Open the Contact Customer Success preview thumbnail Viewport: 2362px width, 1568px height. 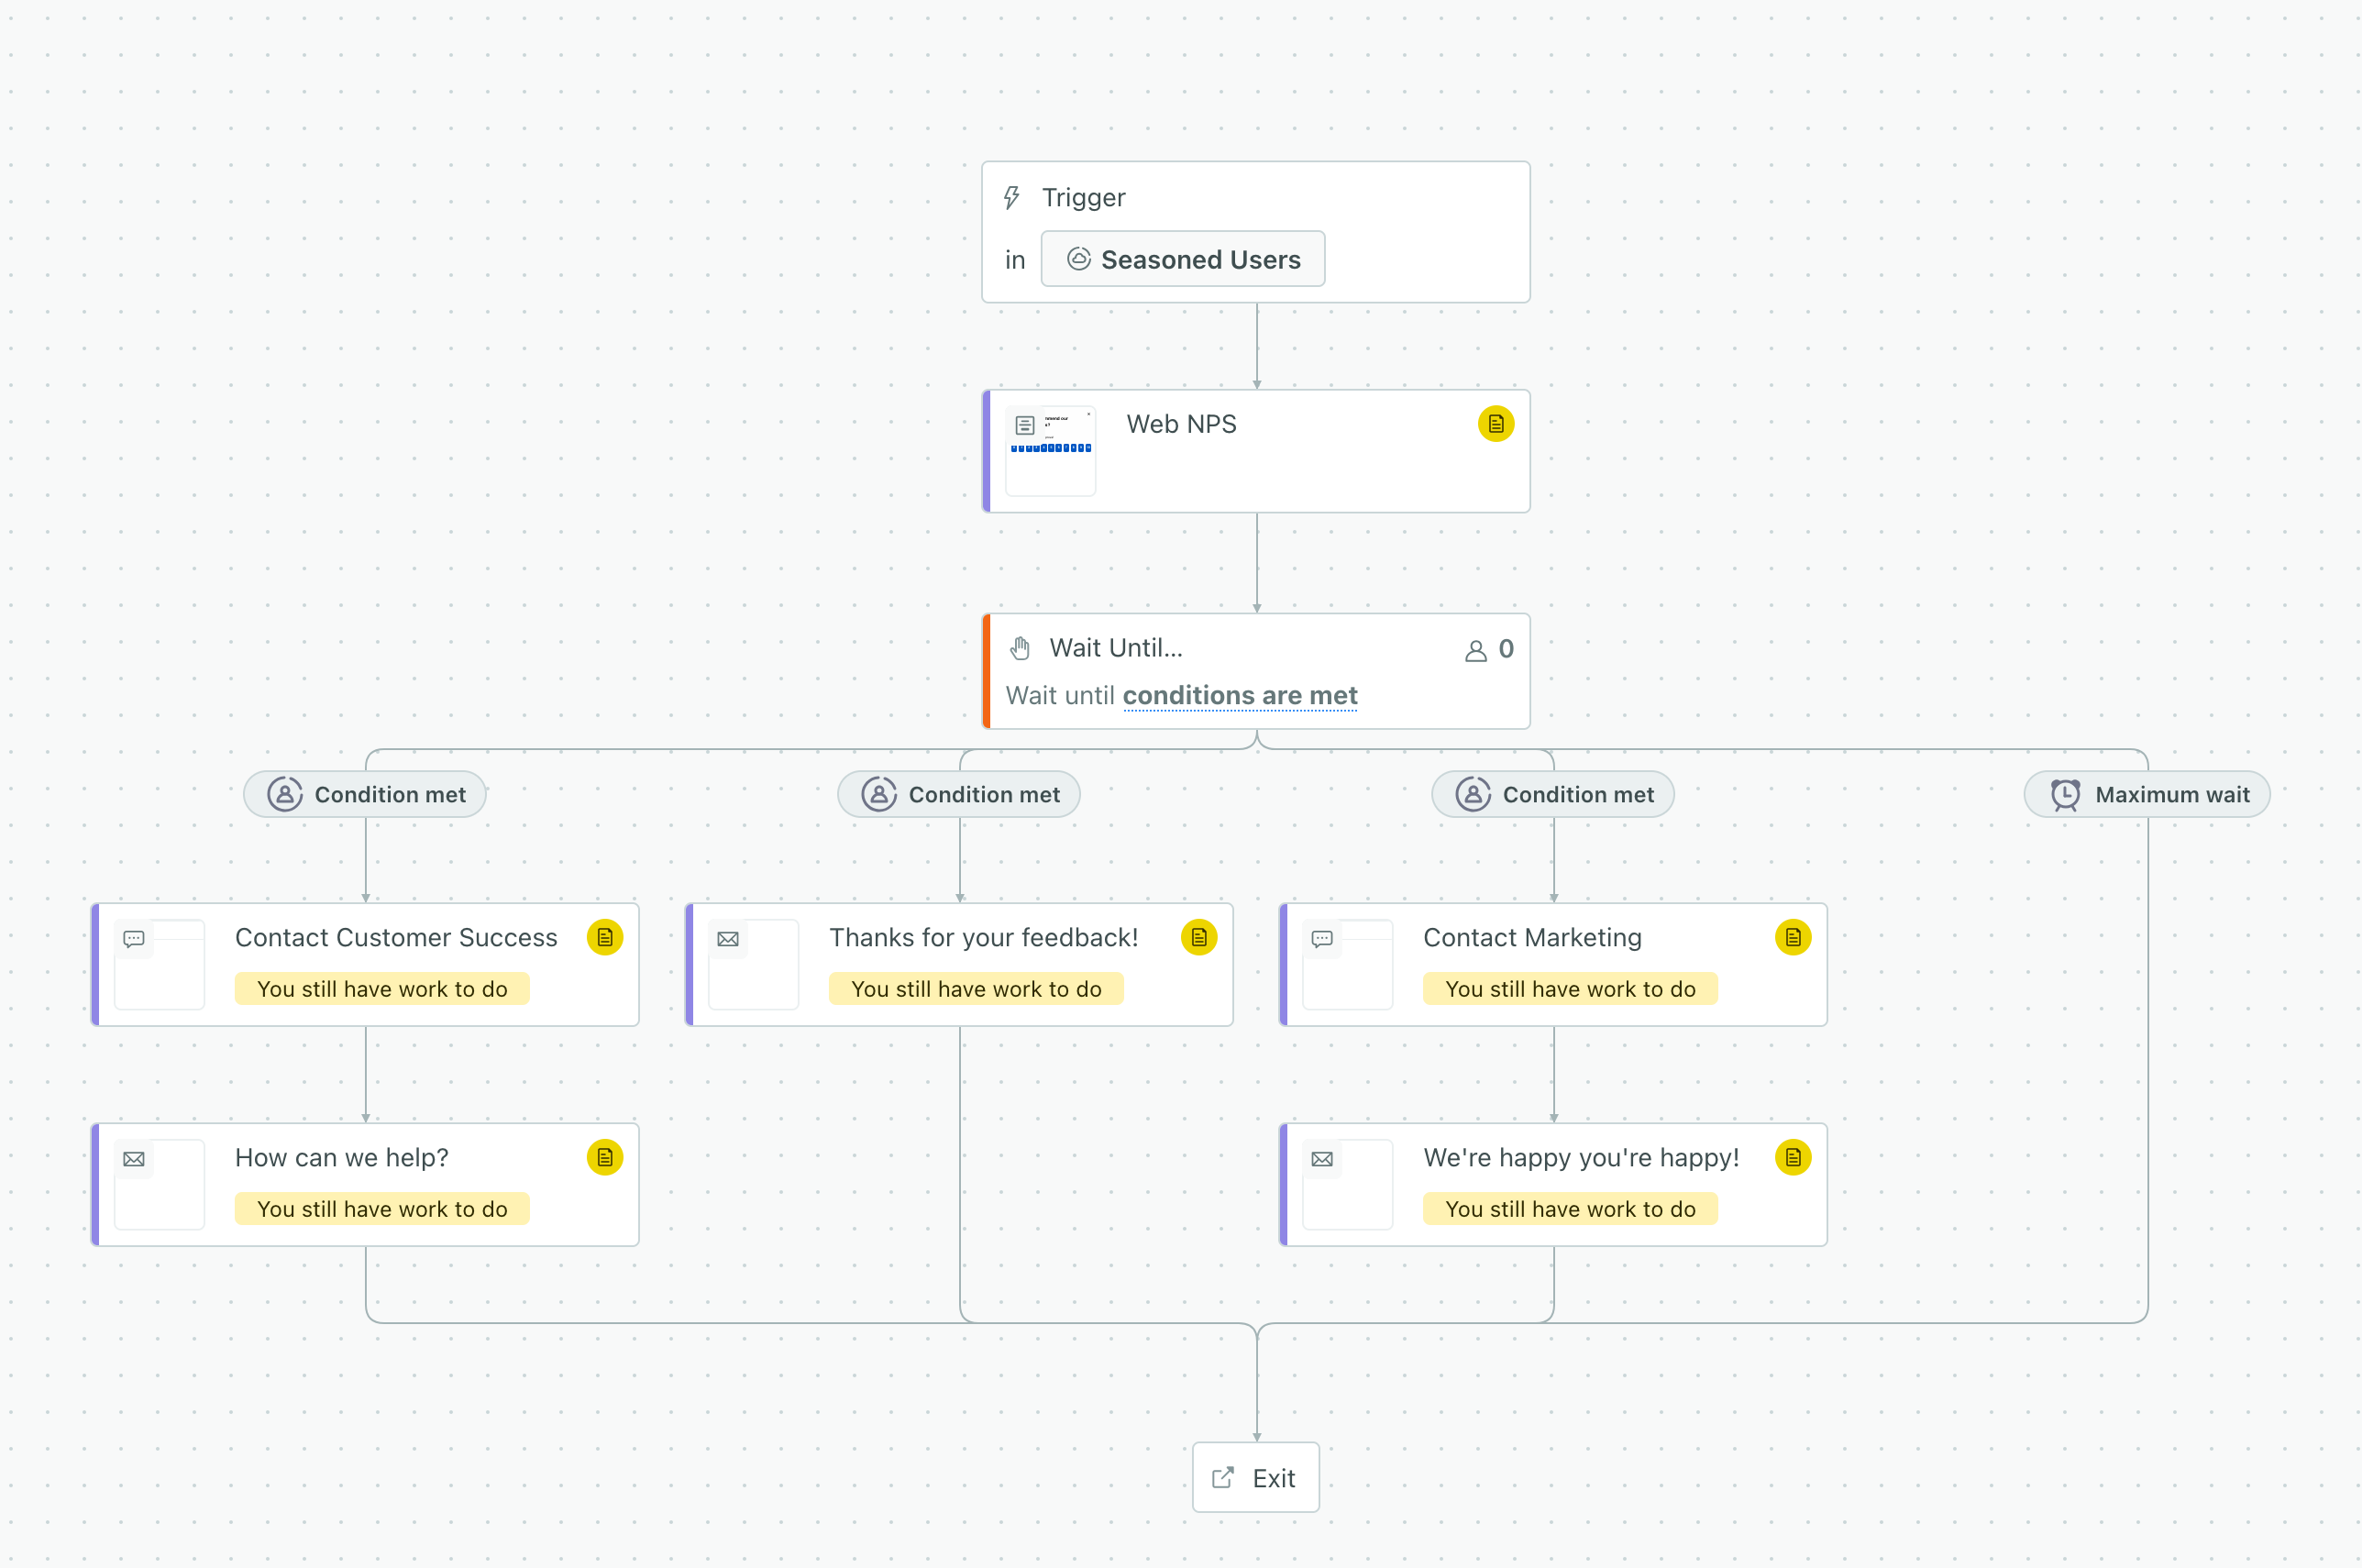point(159,964)
